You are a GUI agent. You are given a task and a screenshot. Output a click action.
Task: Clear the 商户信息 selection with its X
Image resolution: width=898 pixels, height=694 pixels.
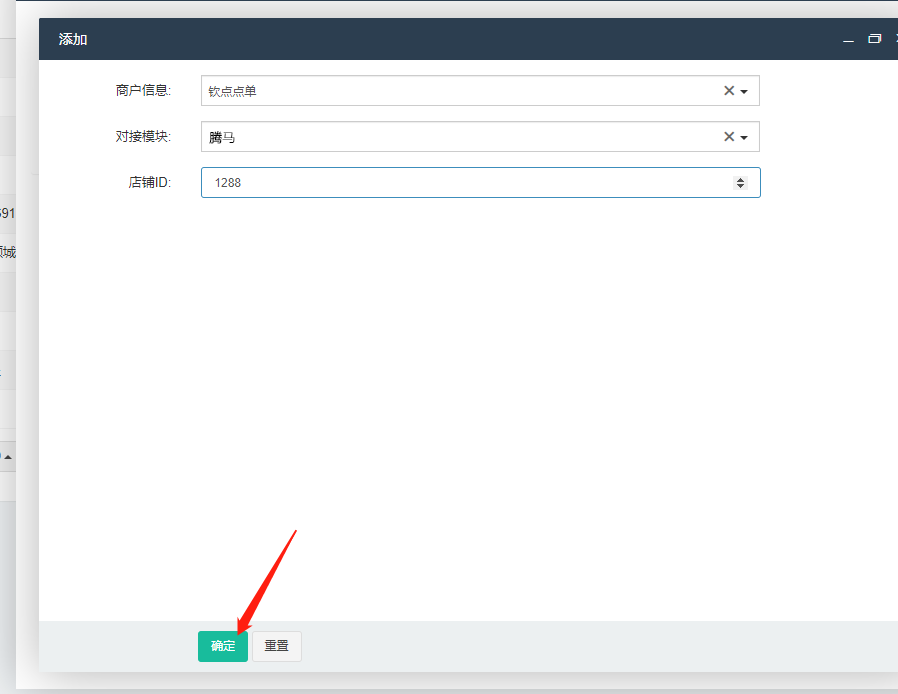pyautogui.click(x=728, y=90)
